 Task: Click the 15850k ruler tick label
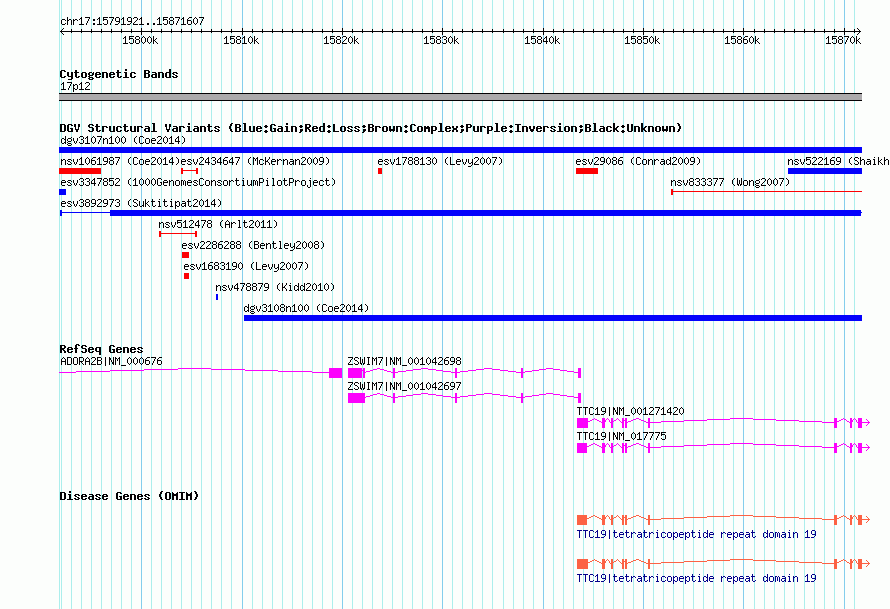point(642,40)
